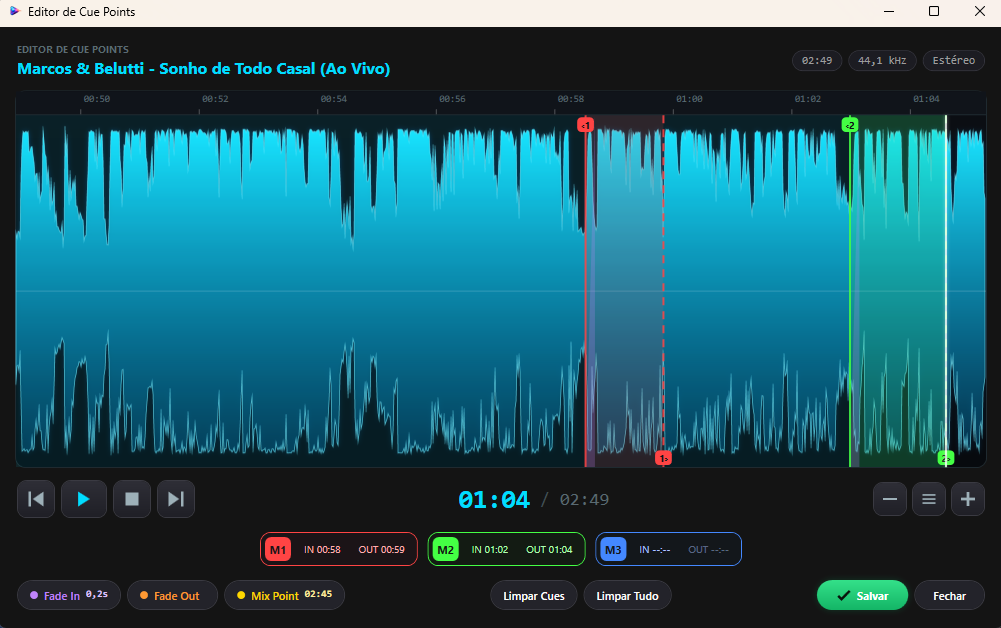Select the red cue 1 start marker

pyautogui.click(x=585, y=125)
